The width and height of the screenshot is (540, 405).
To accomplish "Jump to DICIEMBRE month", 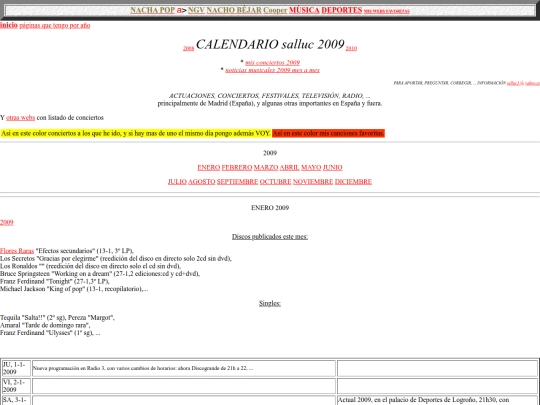I will (x=353, y=182).
